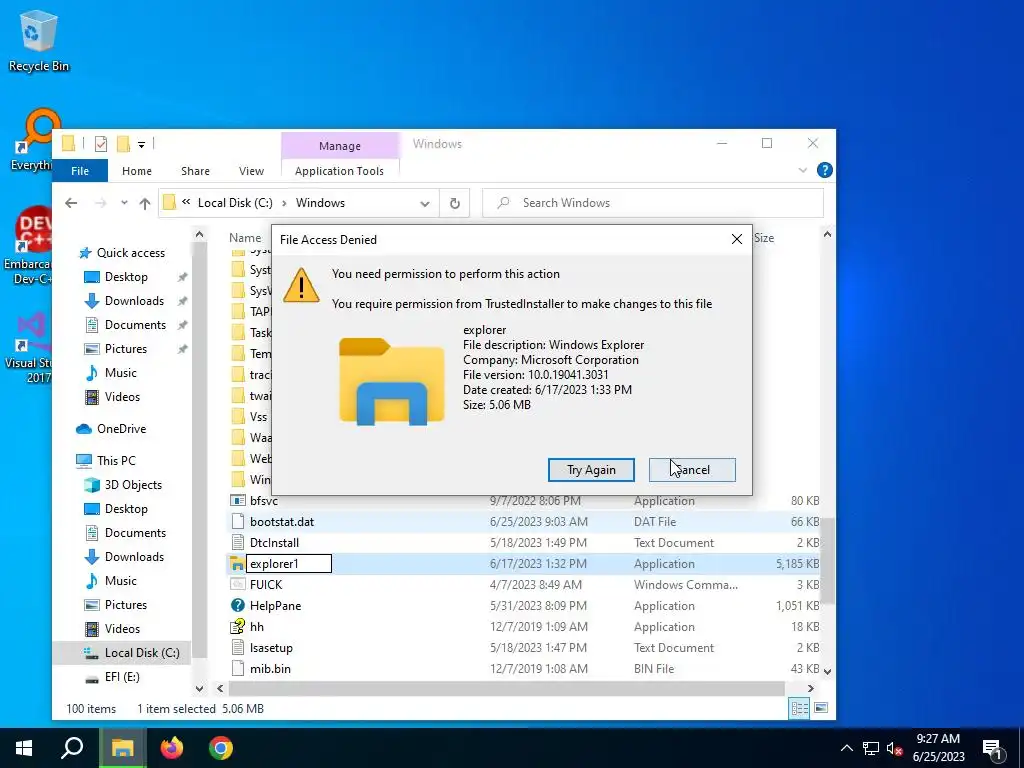Open taskbar Search magnifier

(x=72, y=748)
